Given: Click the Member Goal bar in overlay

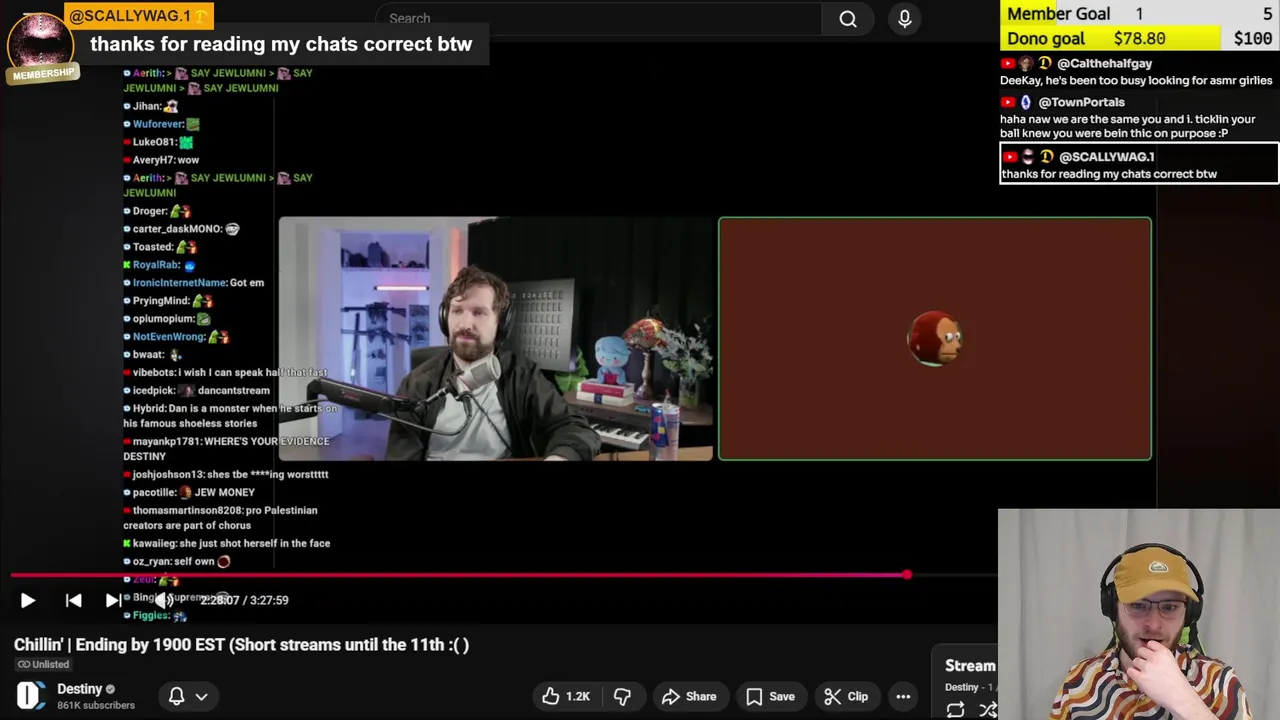Looking at the screenshot, I should [1139, 14].
